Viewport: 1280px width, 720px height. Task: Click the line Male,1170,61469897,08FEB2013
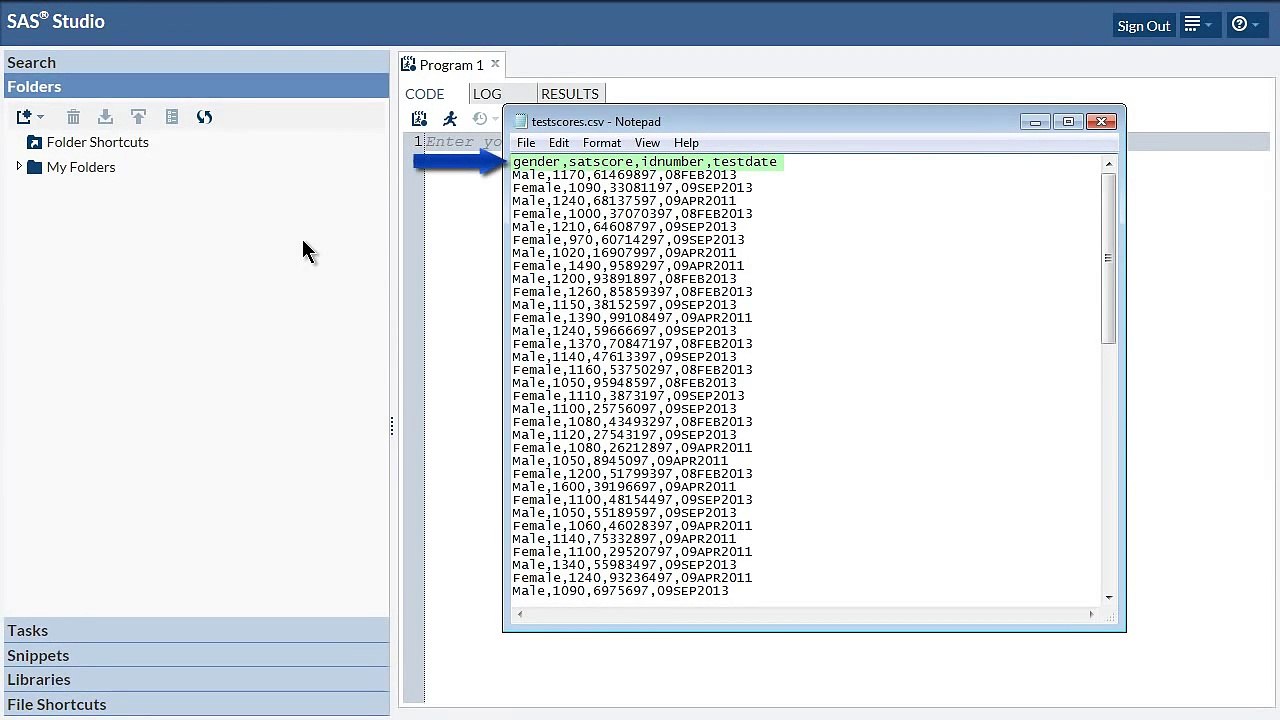tap(624, 175)
